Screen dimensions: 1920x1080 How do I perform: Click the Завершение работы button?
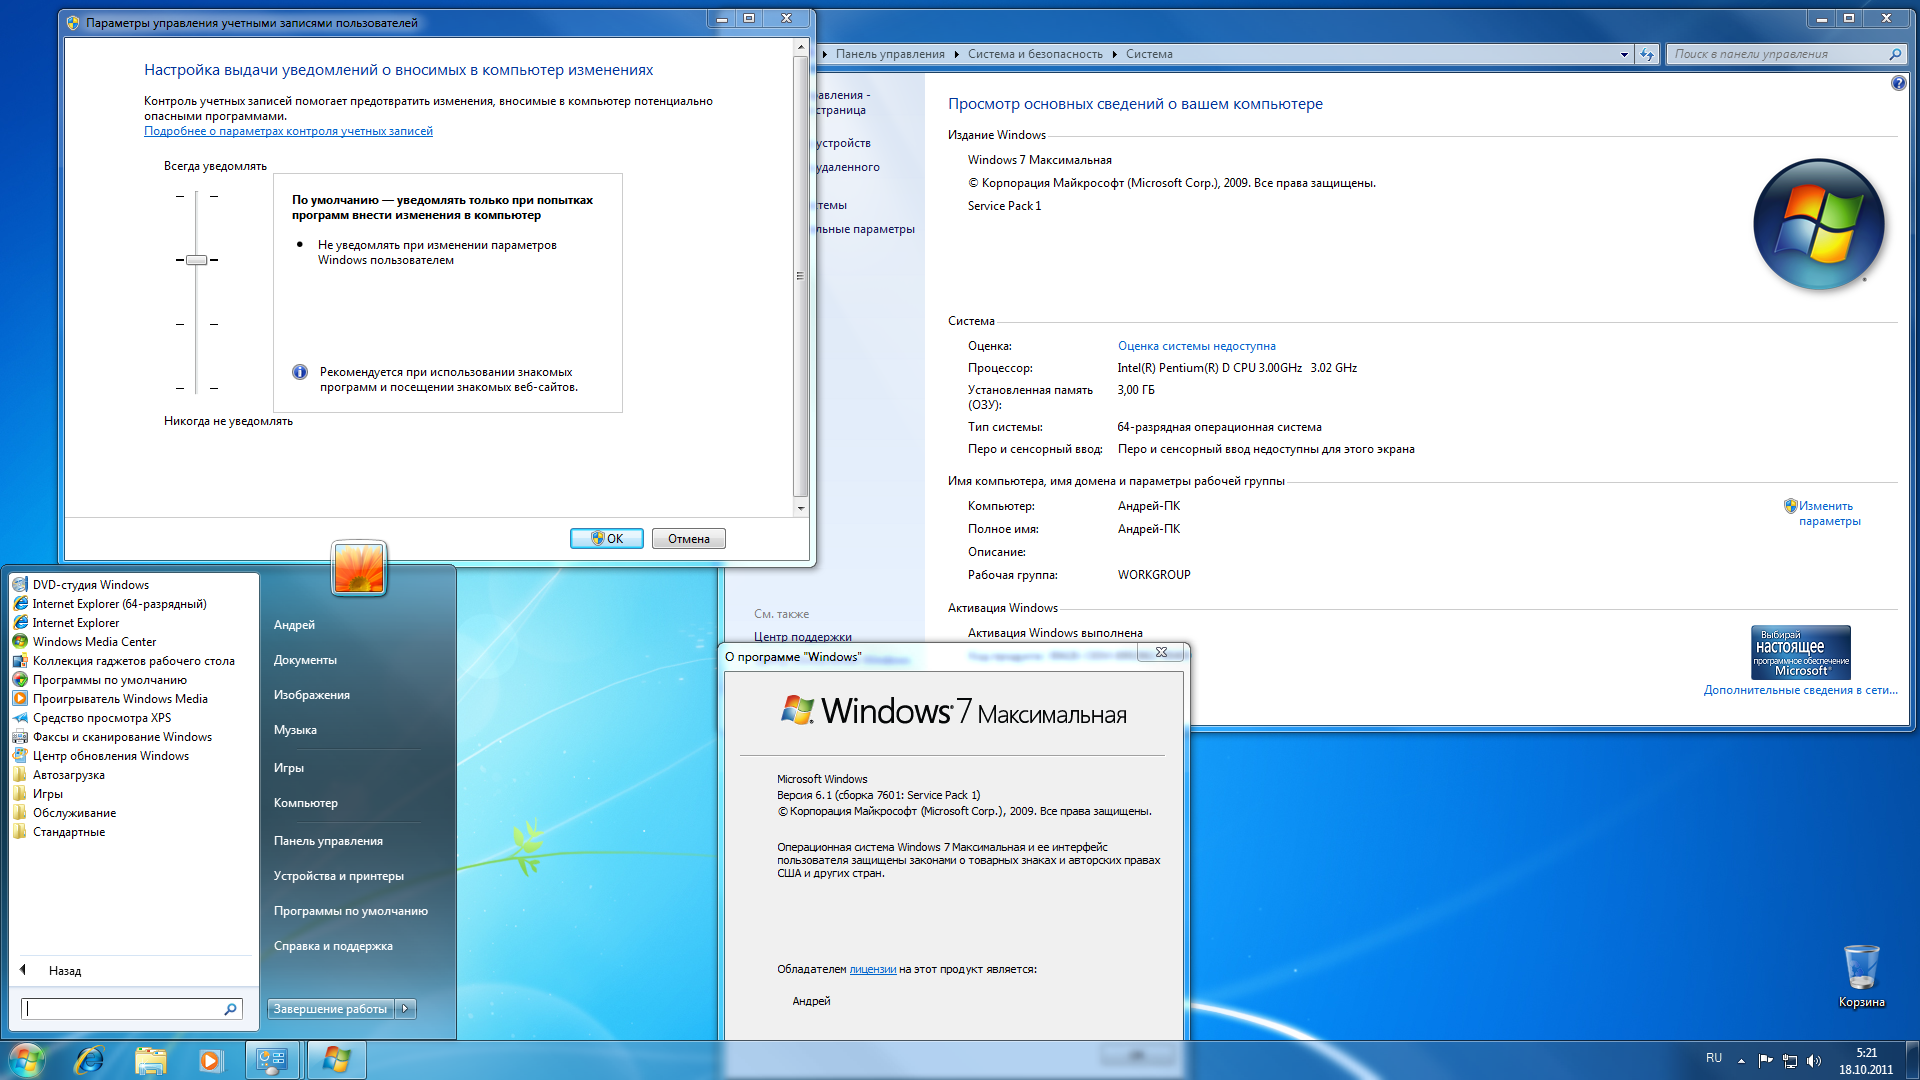(x=330, y=1009)
